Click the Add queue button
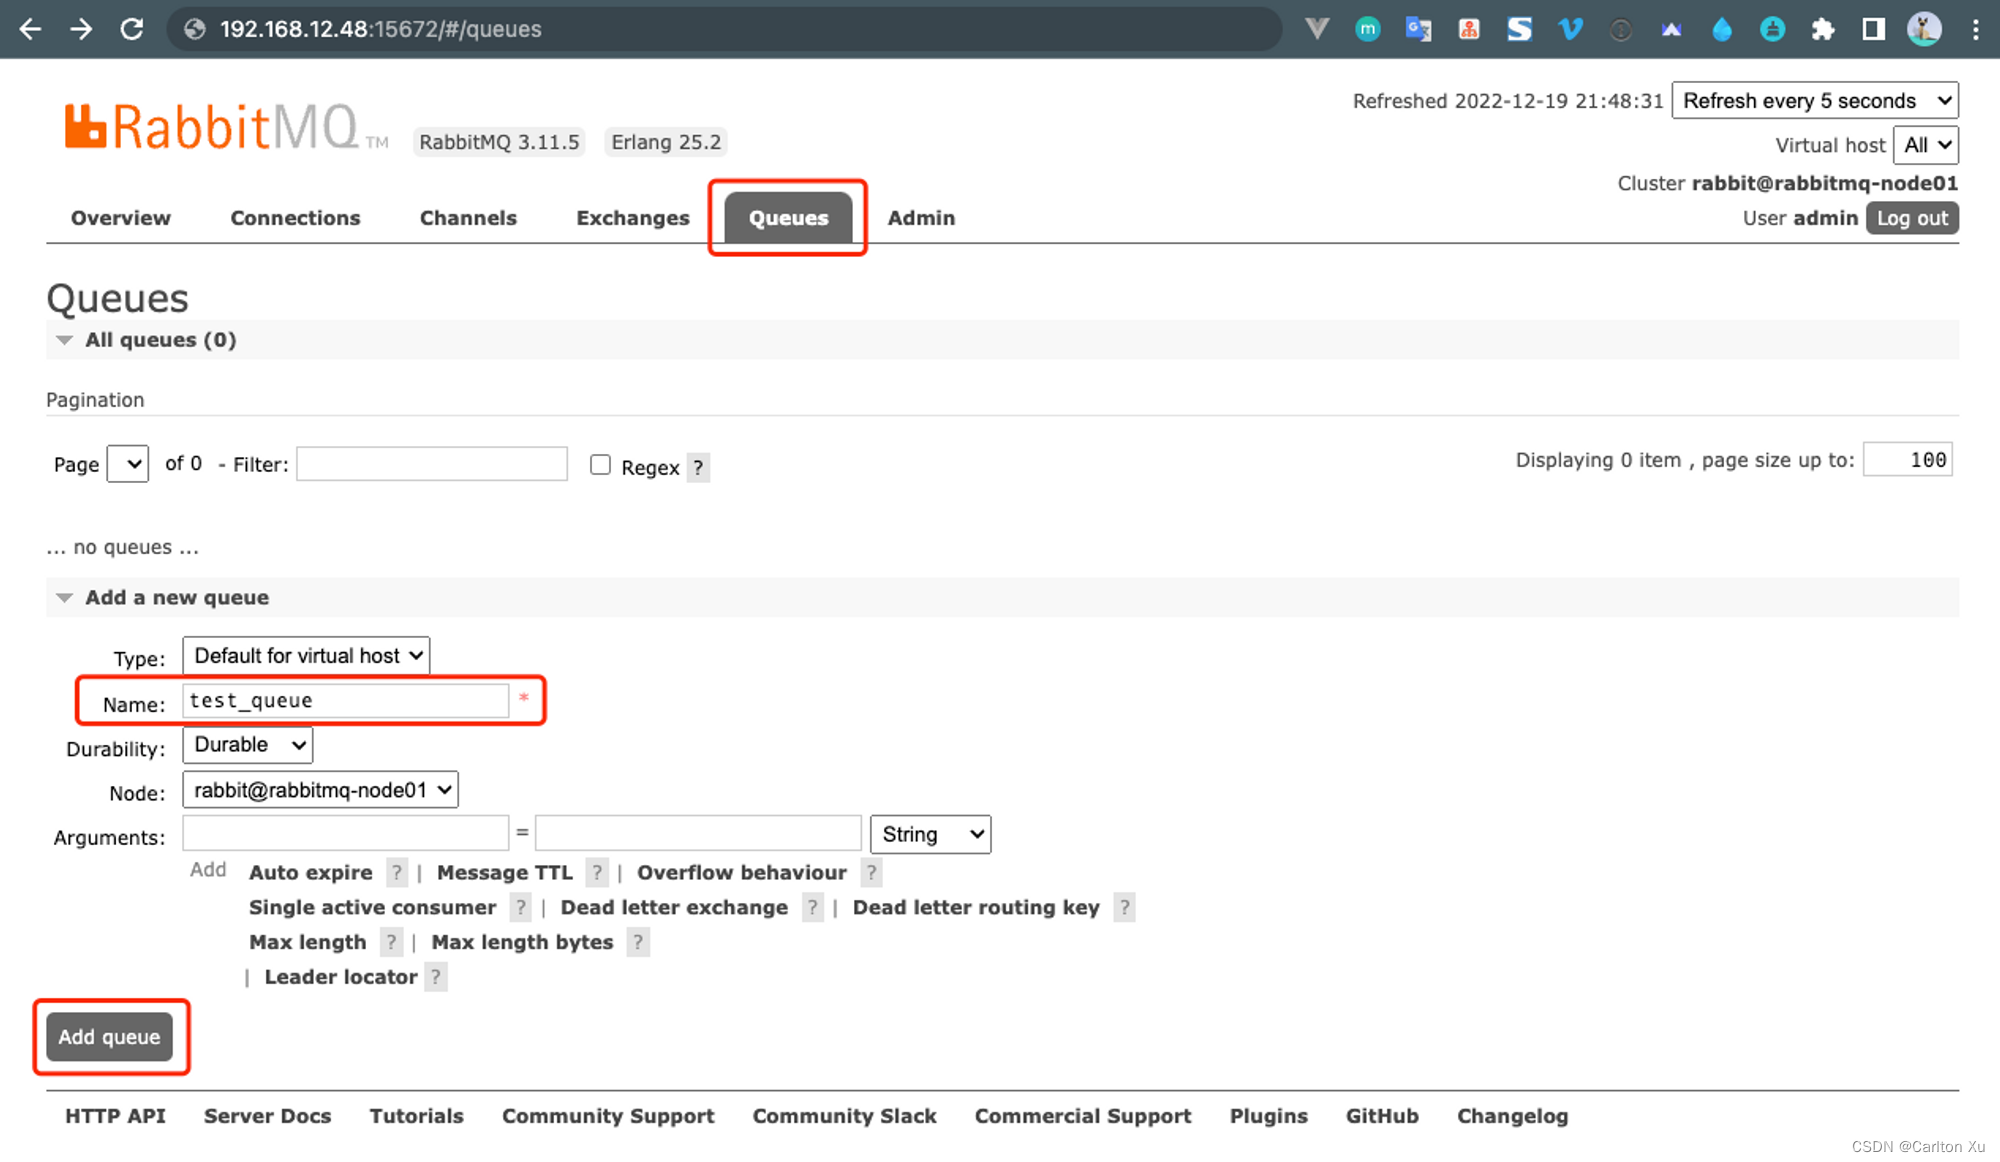This screenshot has height=1162, width=2000. [111, 1036]
